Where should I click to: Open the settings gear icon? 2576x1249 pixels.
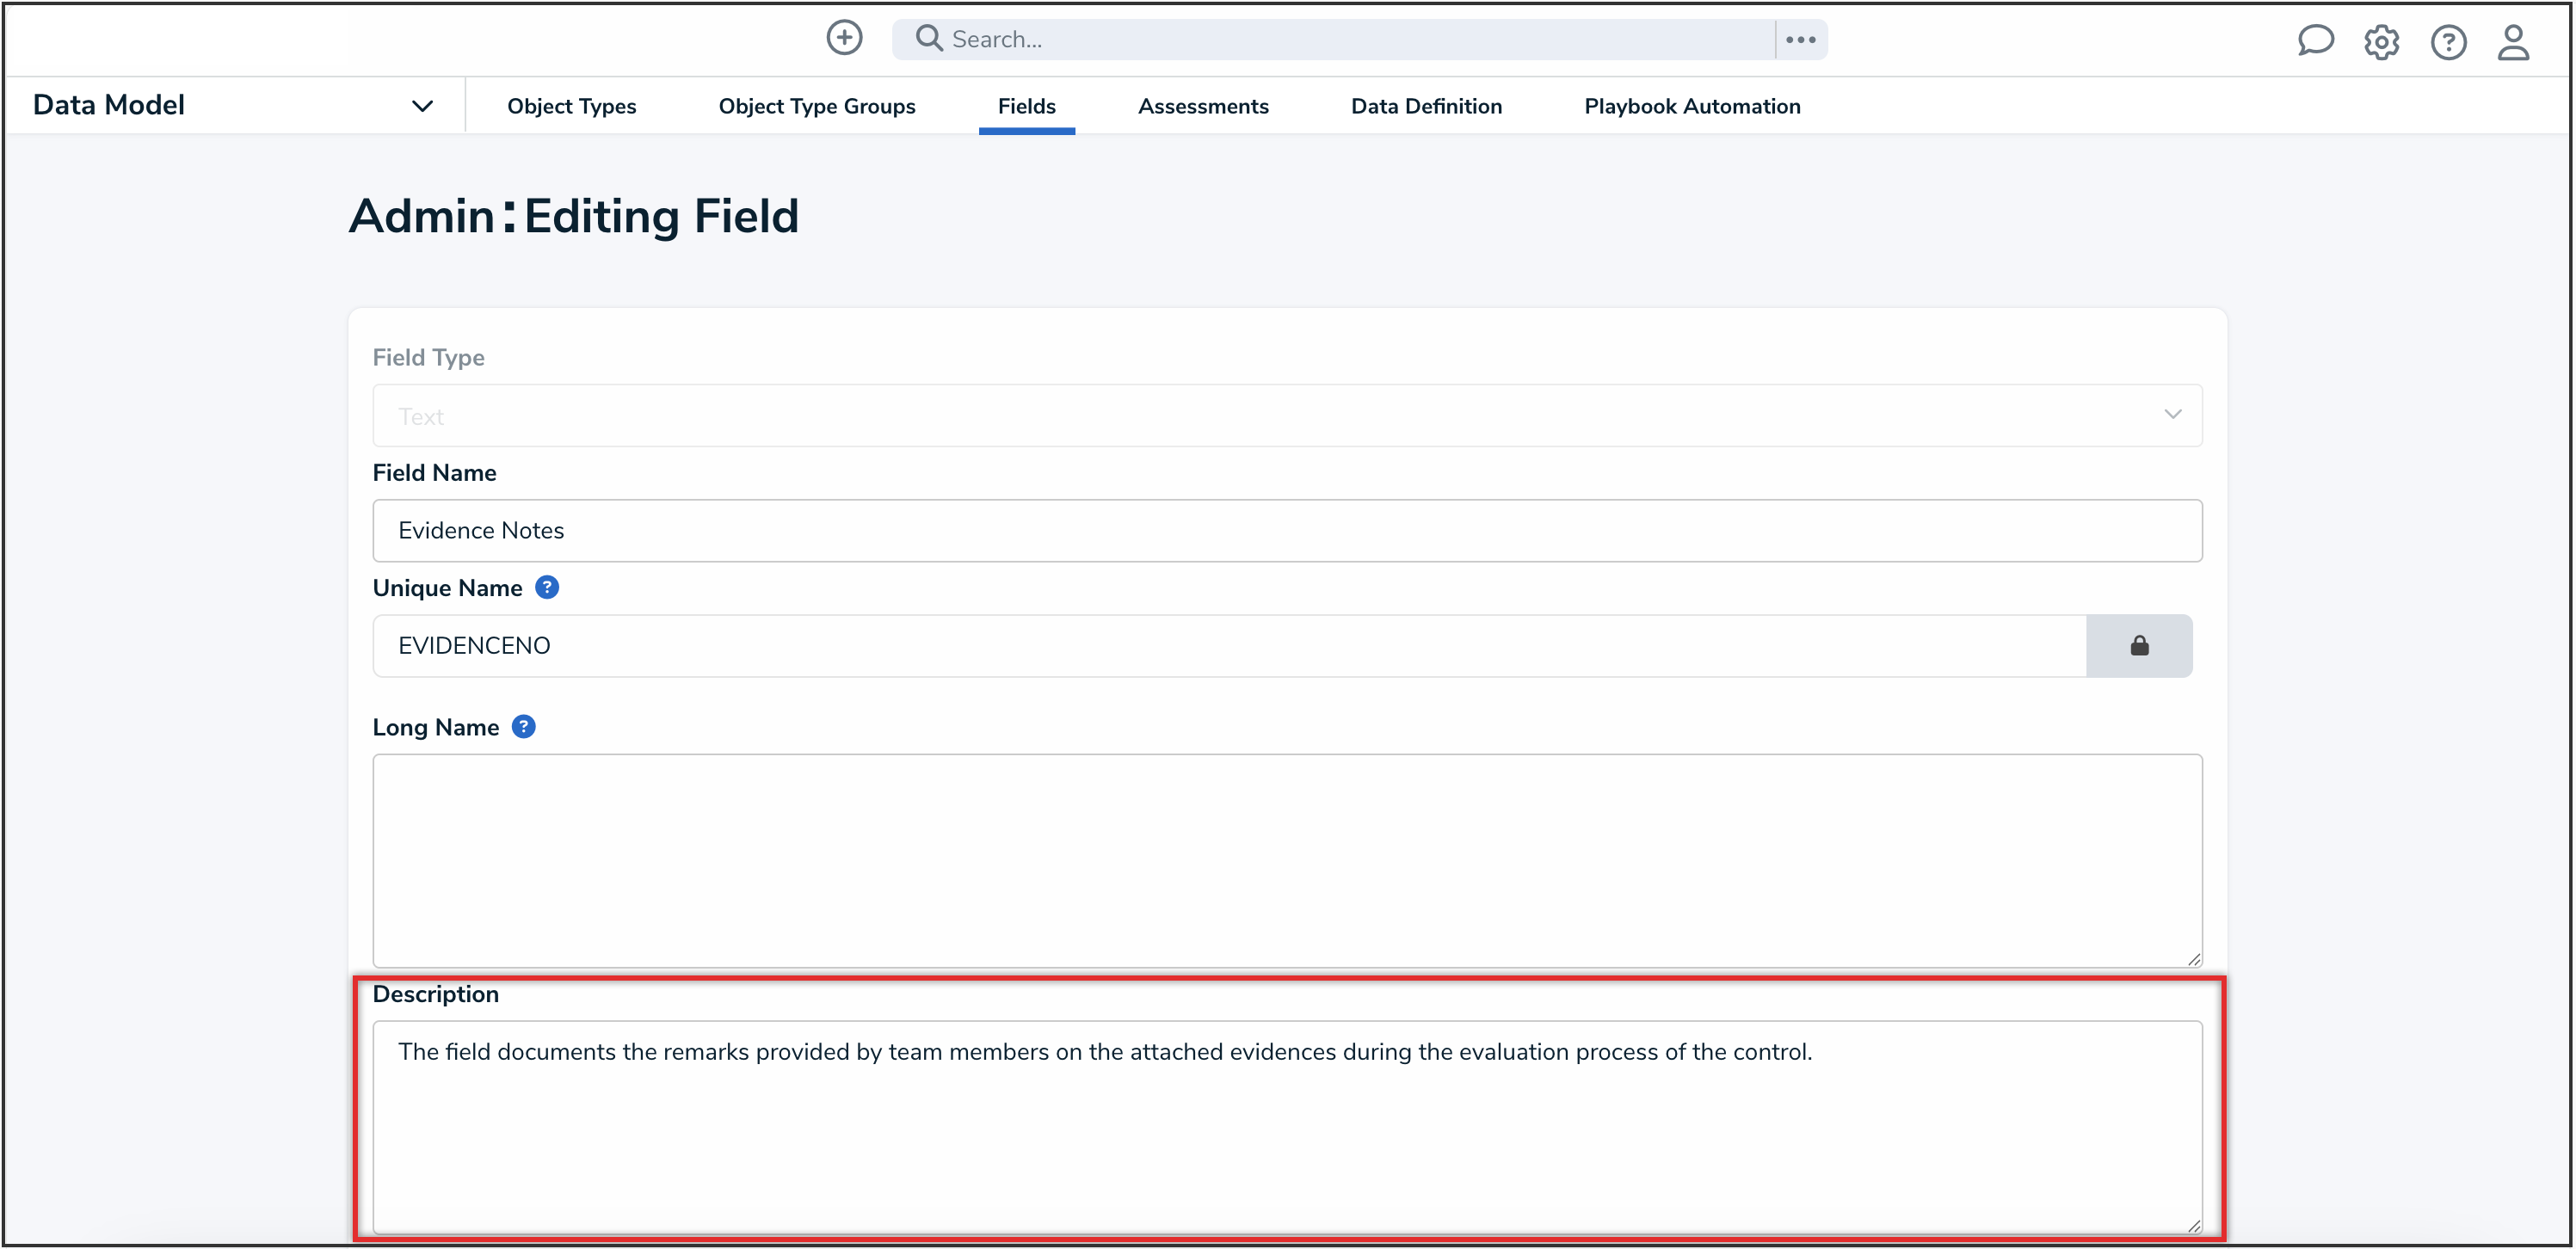click(2382, 42)
